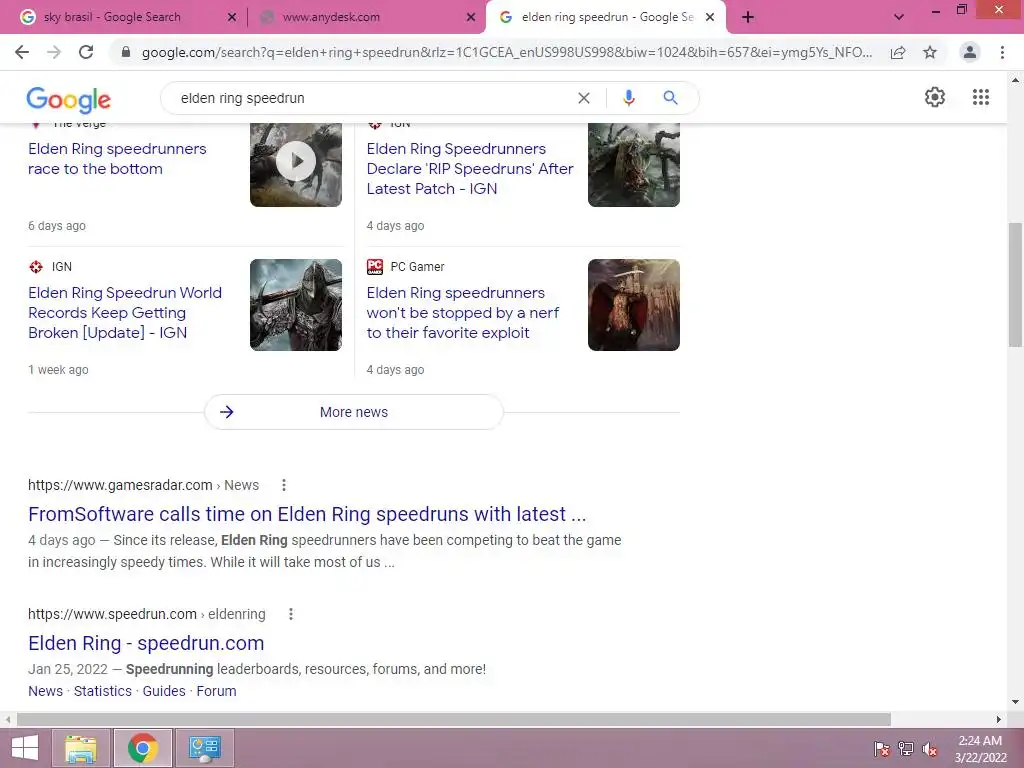Viewport: 1024px width, 768px height.
Task: Open options for gamesradar result
Action: point(283,485)
